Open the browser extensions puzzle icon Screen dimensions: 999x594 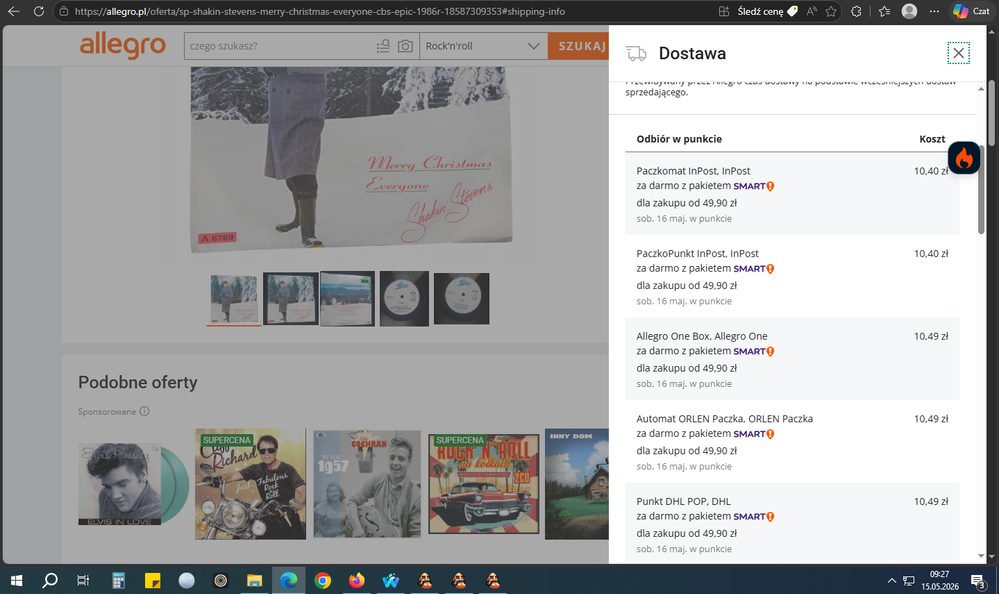coord(856,11)
